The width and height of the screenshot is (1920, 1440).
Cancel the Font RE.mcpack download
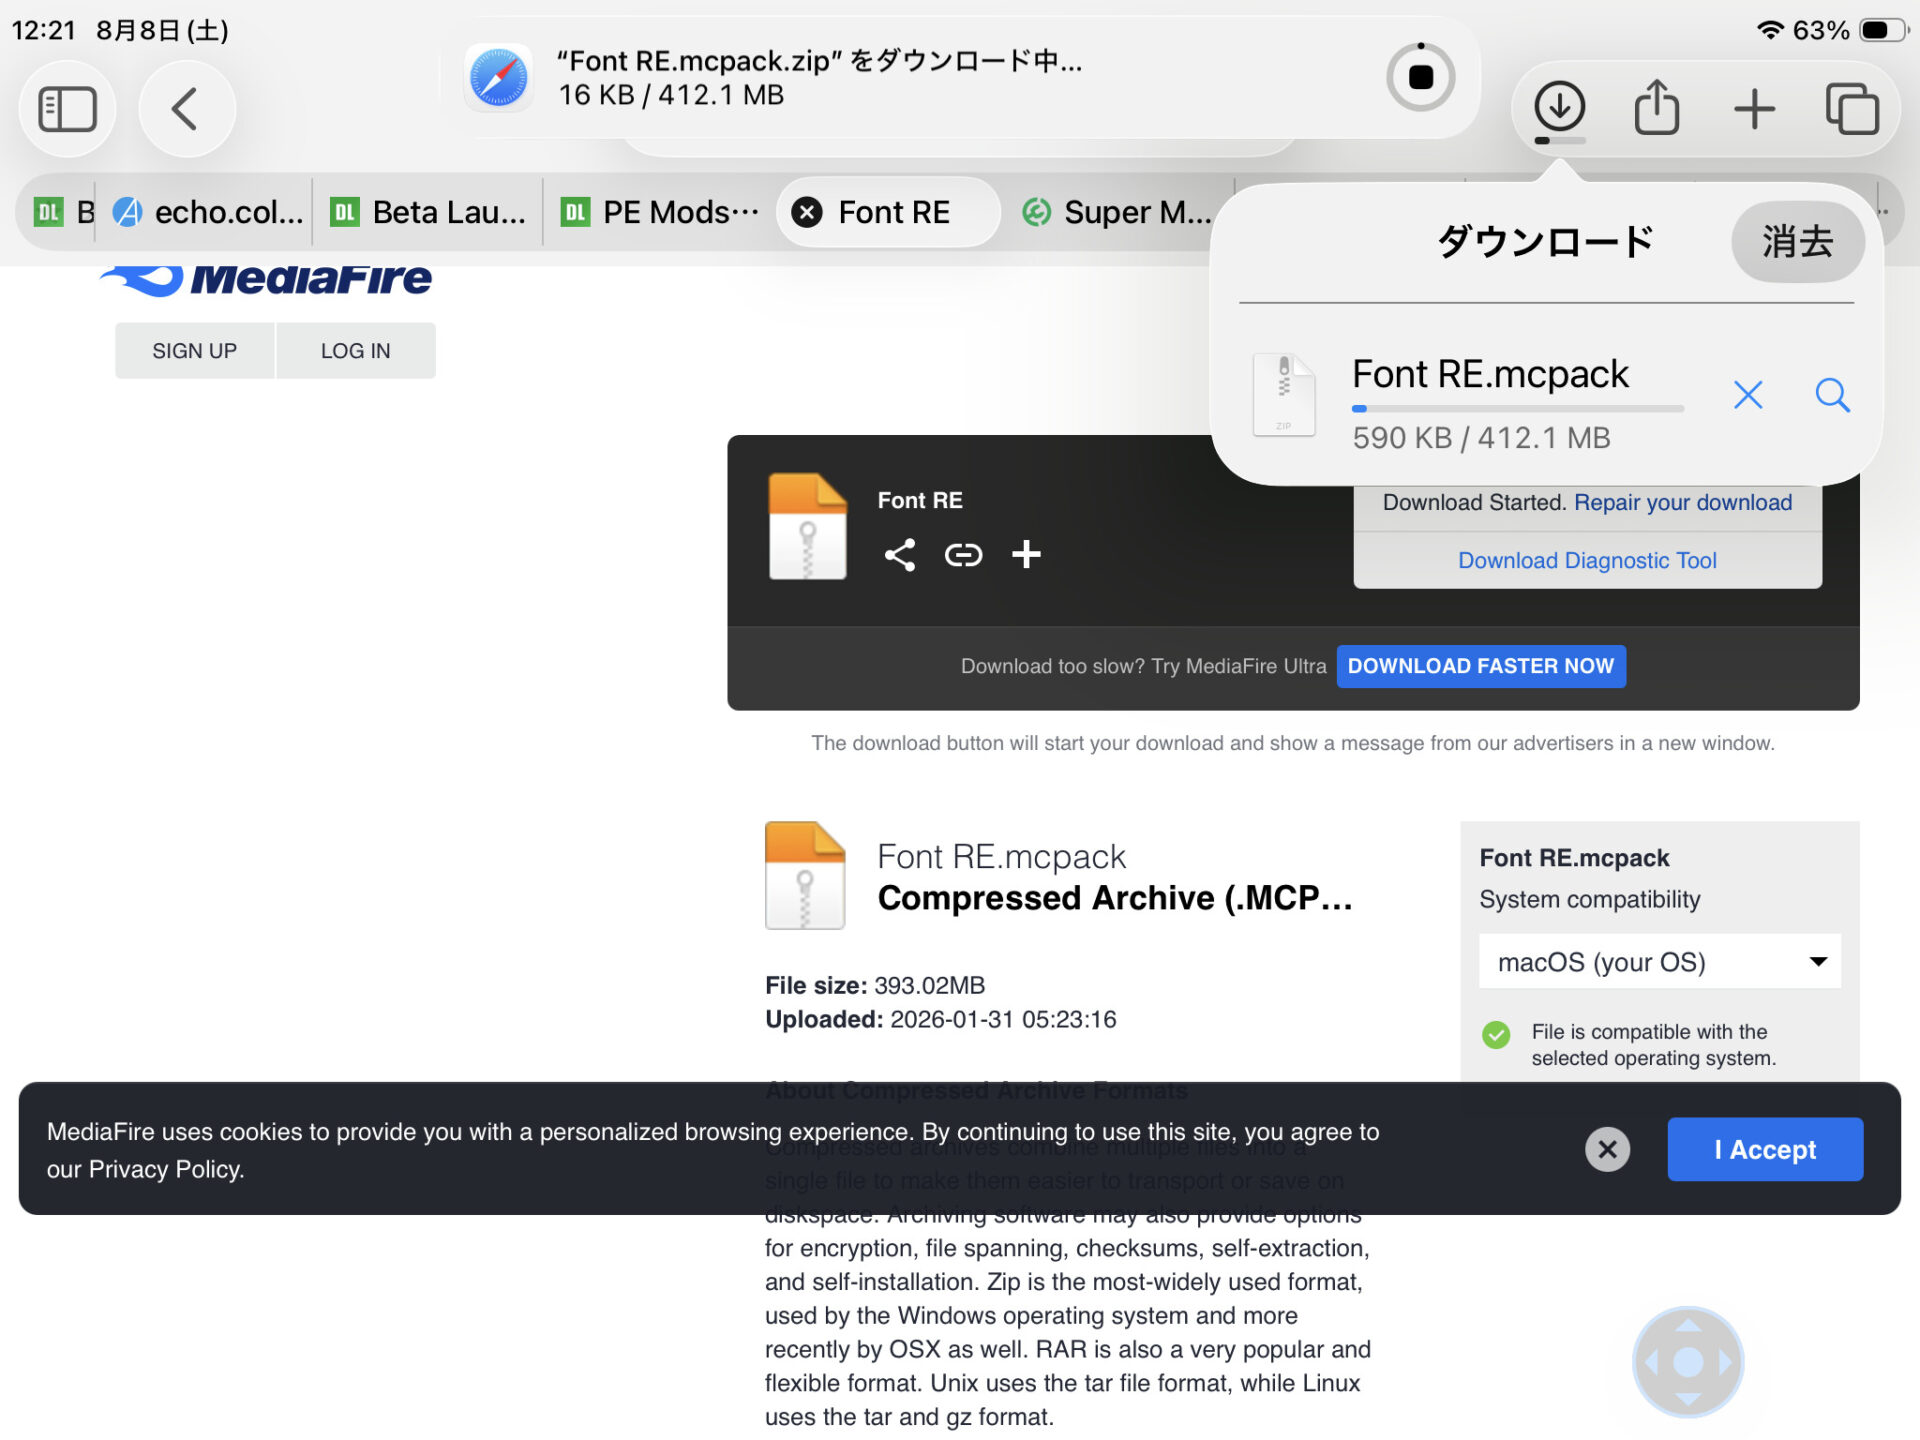pos(1748,395)
